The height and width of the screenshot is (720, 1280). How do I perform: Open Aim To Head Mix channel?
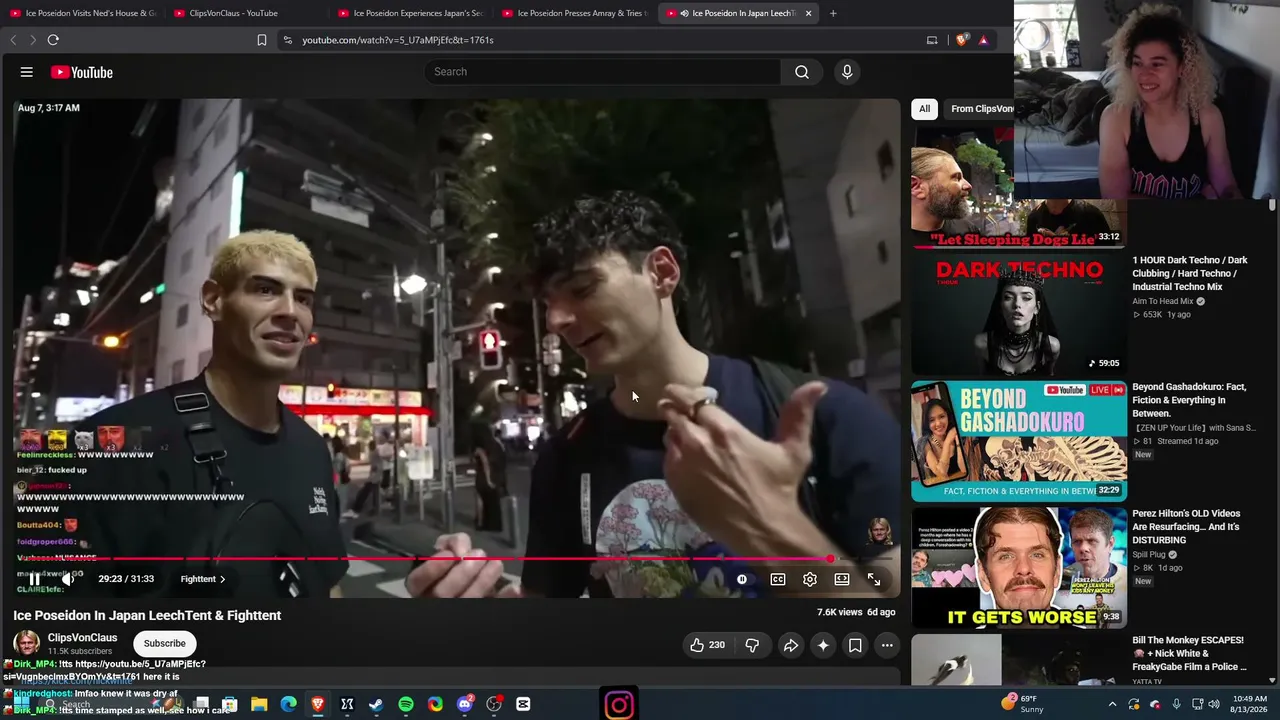(1163, 301)
